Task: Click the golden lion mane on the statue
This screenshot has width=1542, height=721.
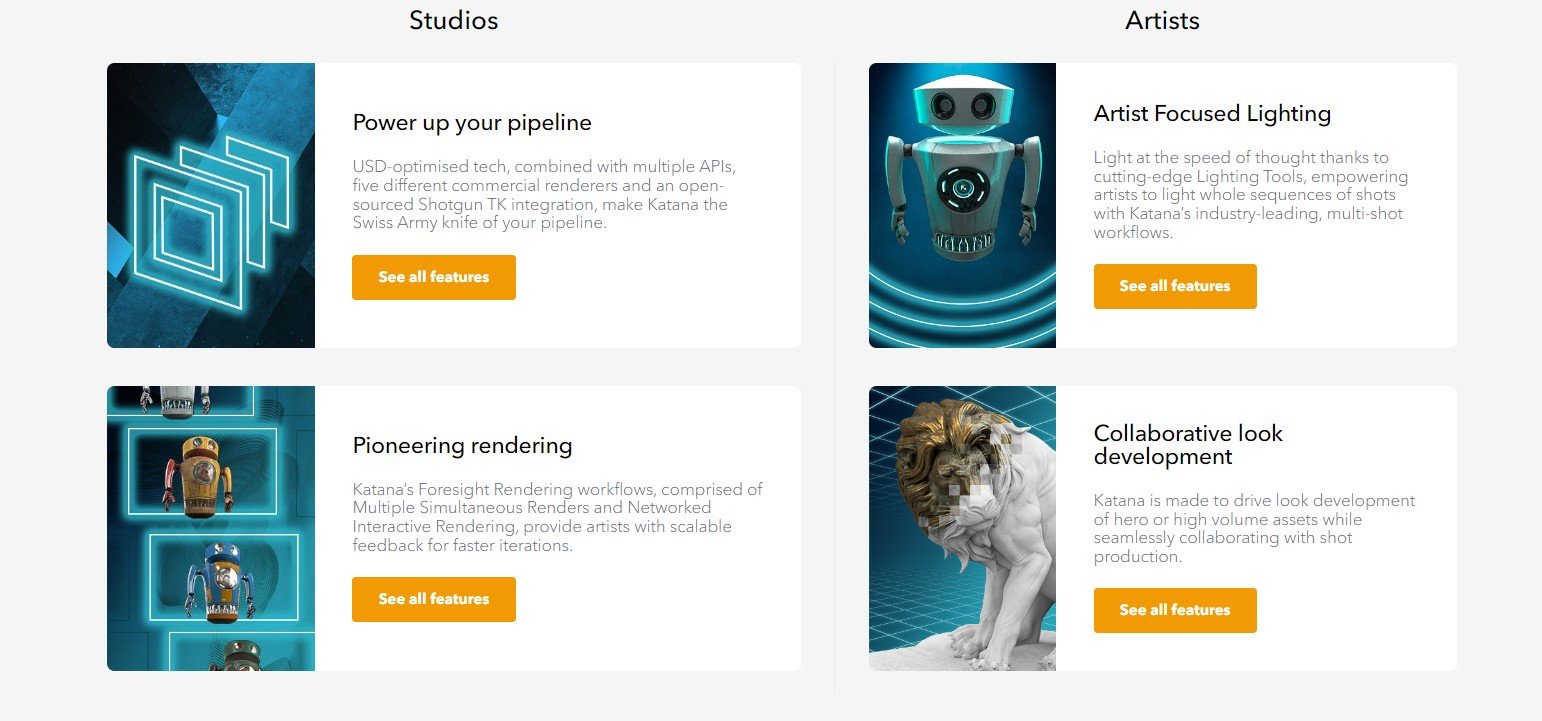Action: pyautogui.click(x=945, y=448)
